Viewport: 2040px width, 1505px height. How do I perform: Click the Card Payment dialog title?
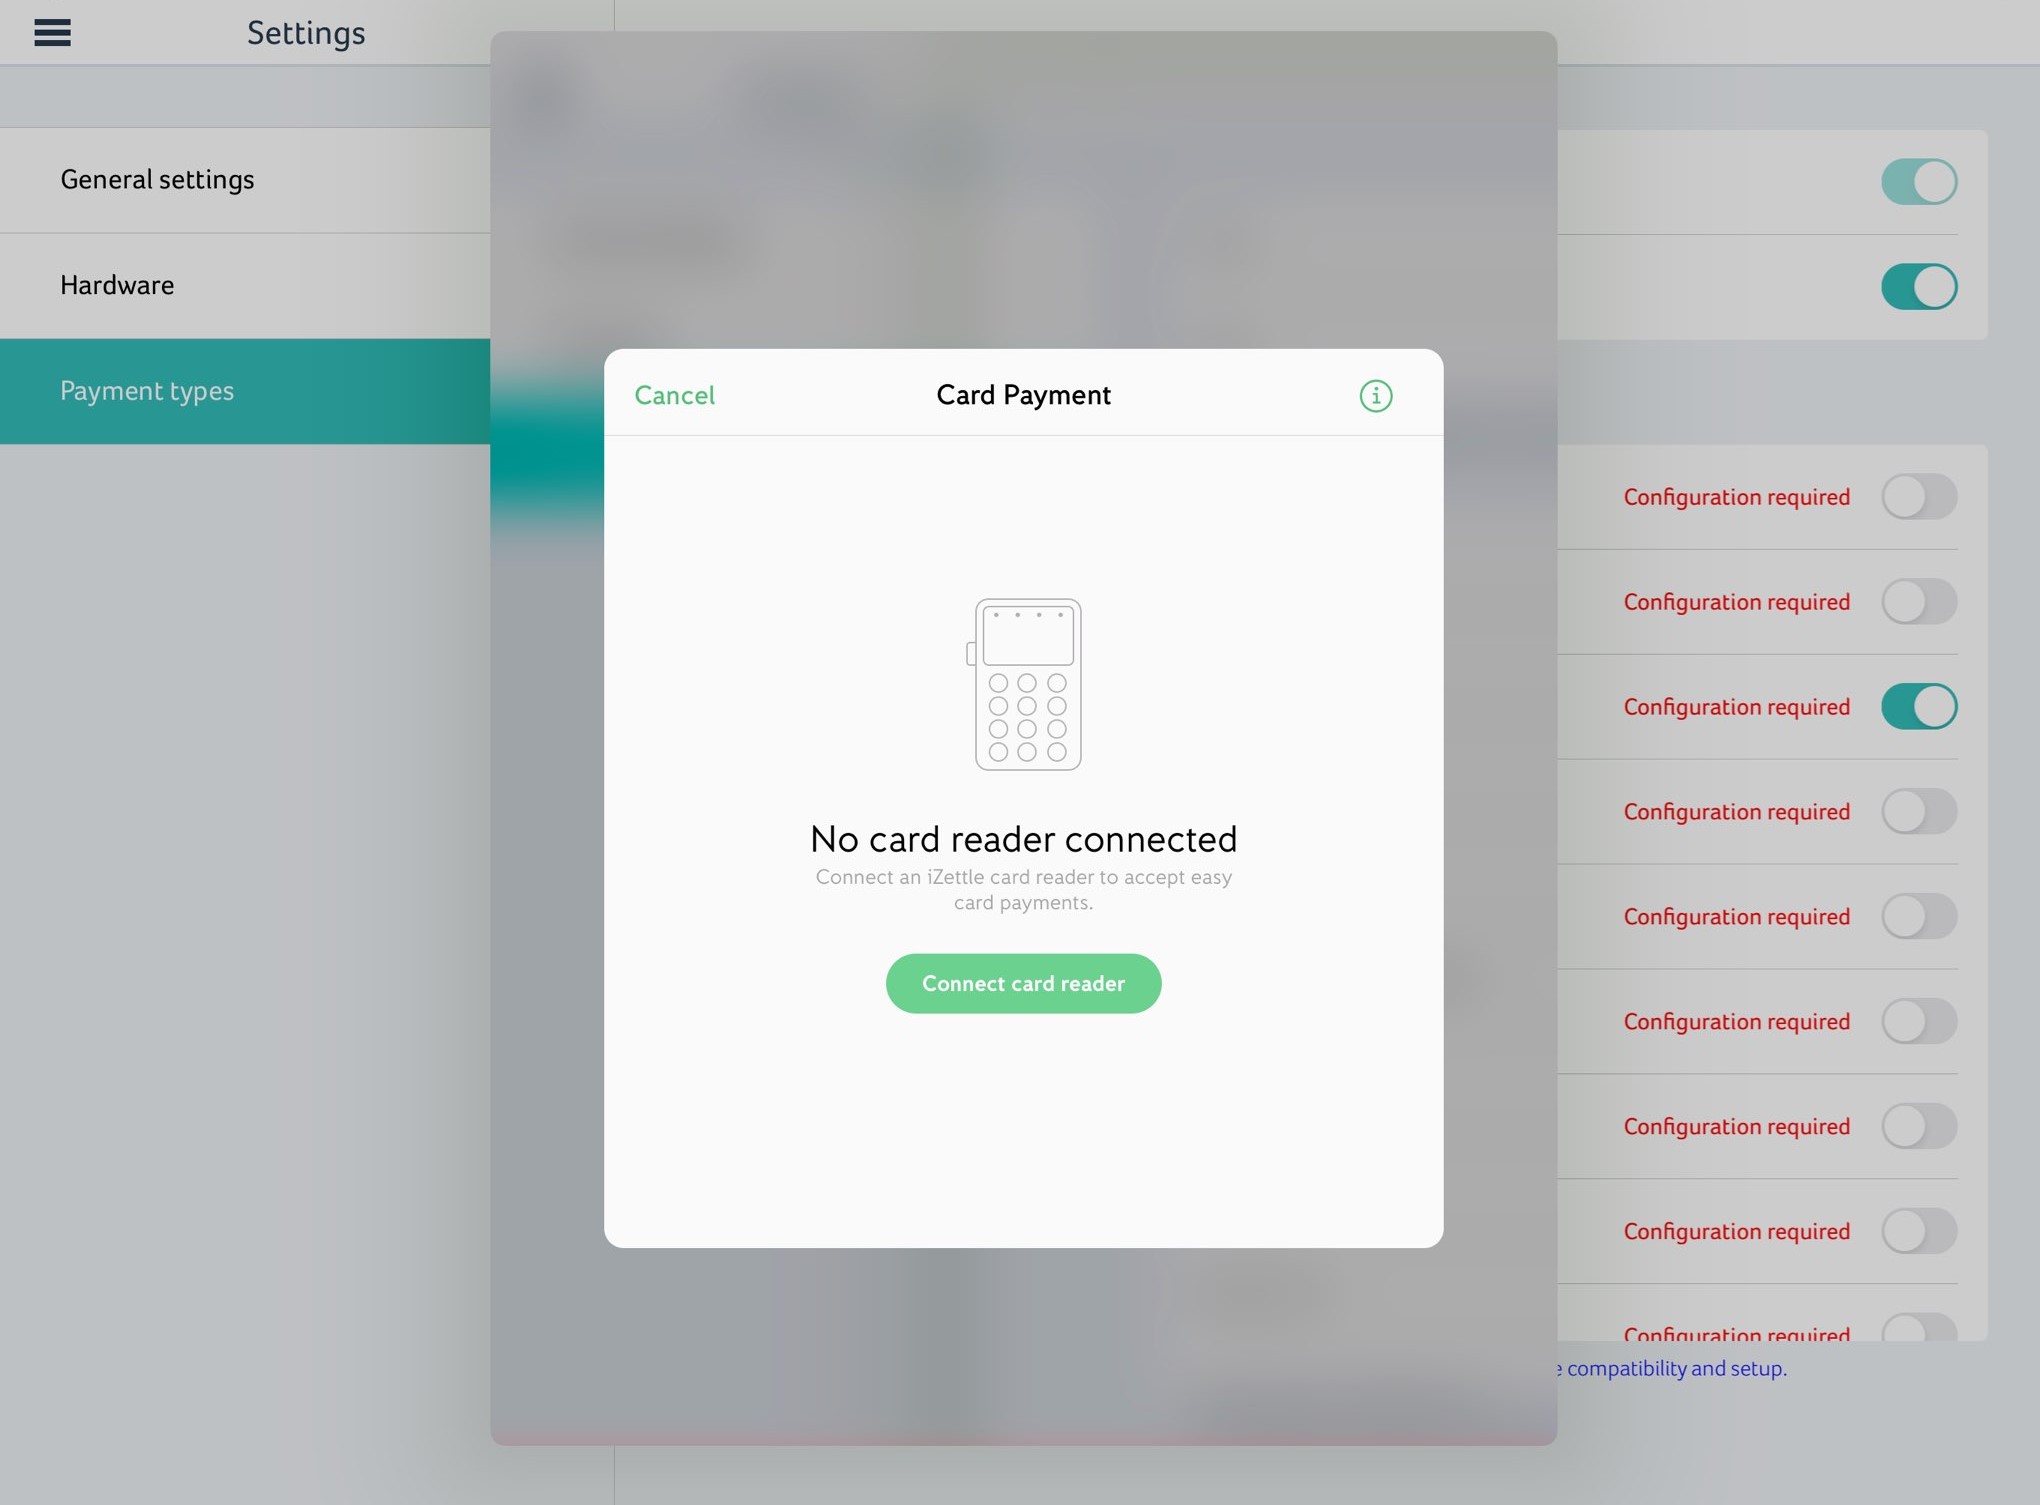(1022, 395)
